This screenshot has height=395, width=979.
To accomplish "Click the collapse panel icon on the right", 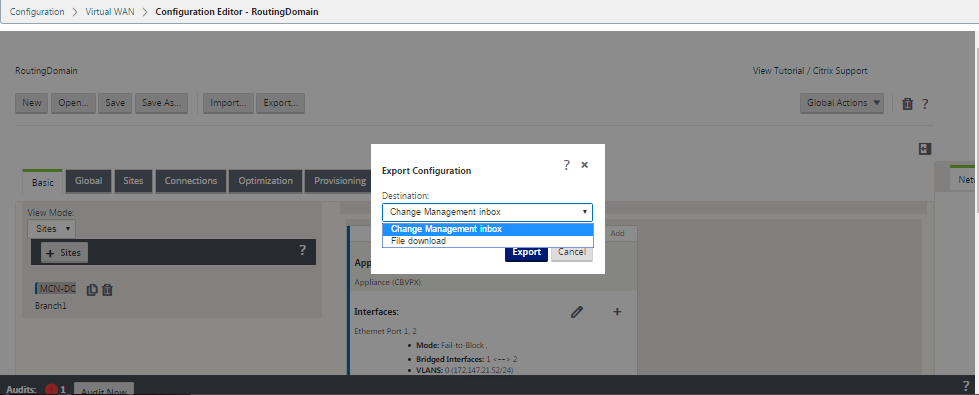I will coord(925,149).
